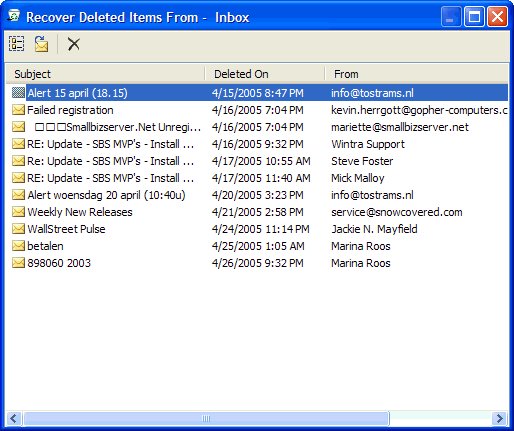The height and width of the screenshot is (431, 514).
Task: Click the Purge Selected Items X icon
Action: coord(74,44)
